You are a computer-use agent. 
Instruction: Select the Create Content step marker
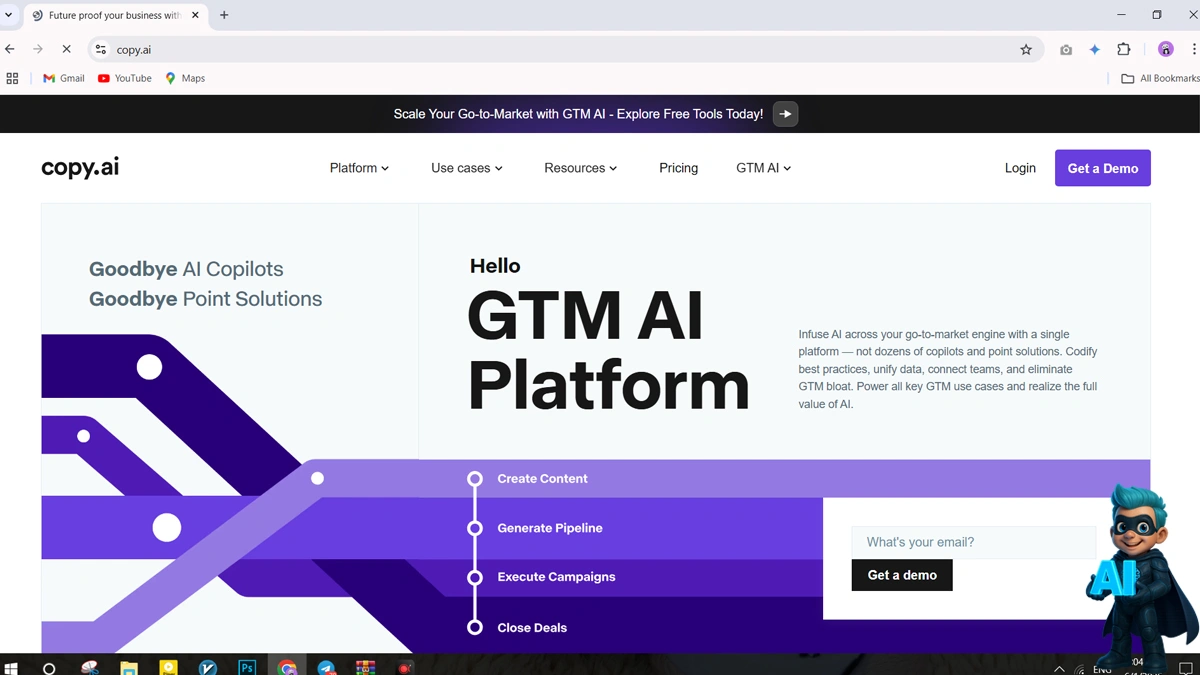[475, 479]
